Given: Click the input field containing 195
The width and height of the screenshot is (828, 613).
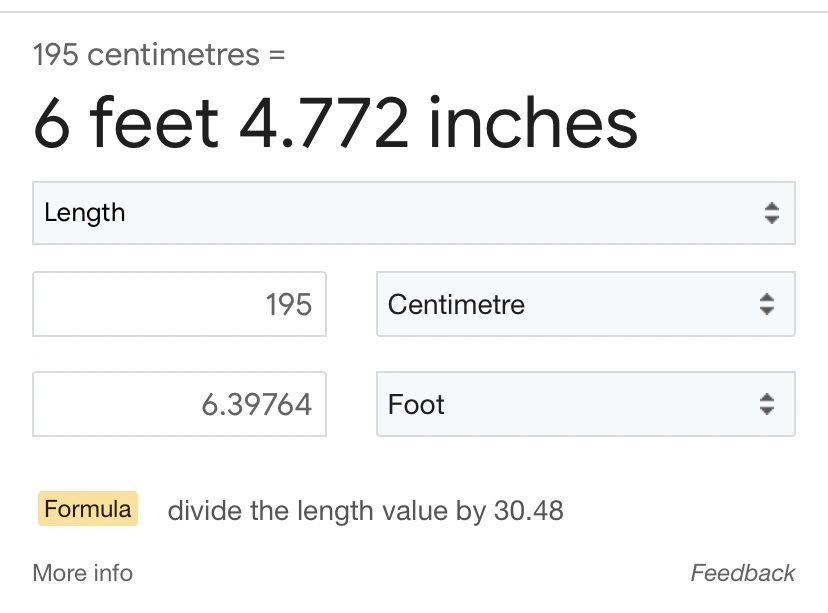Looking at the screenshot, I should coord(180,304).
